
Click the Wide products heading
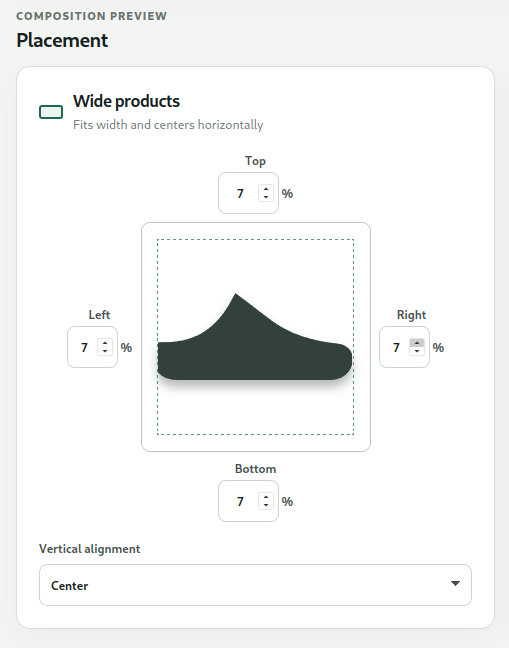coord(126,101)
